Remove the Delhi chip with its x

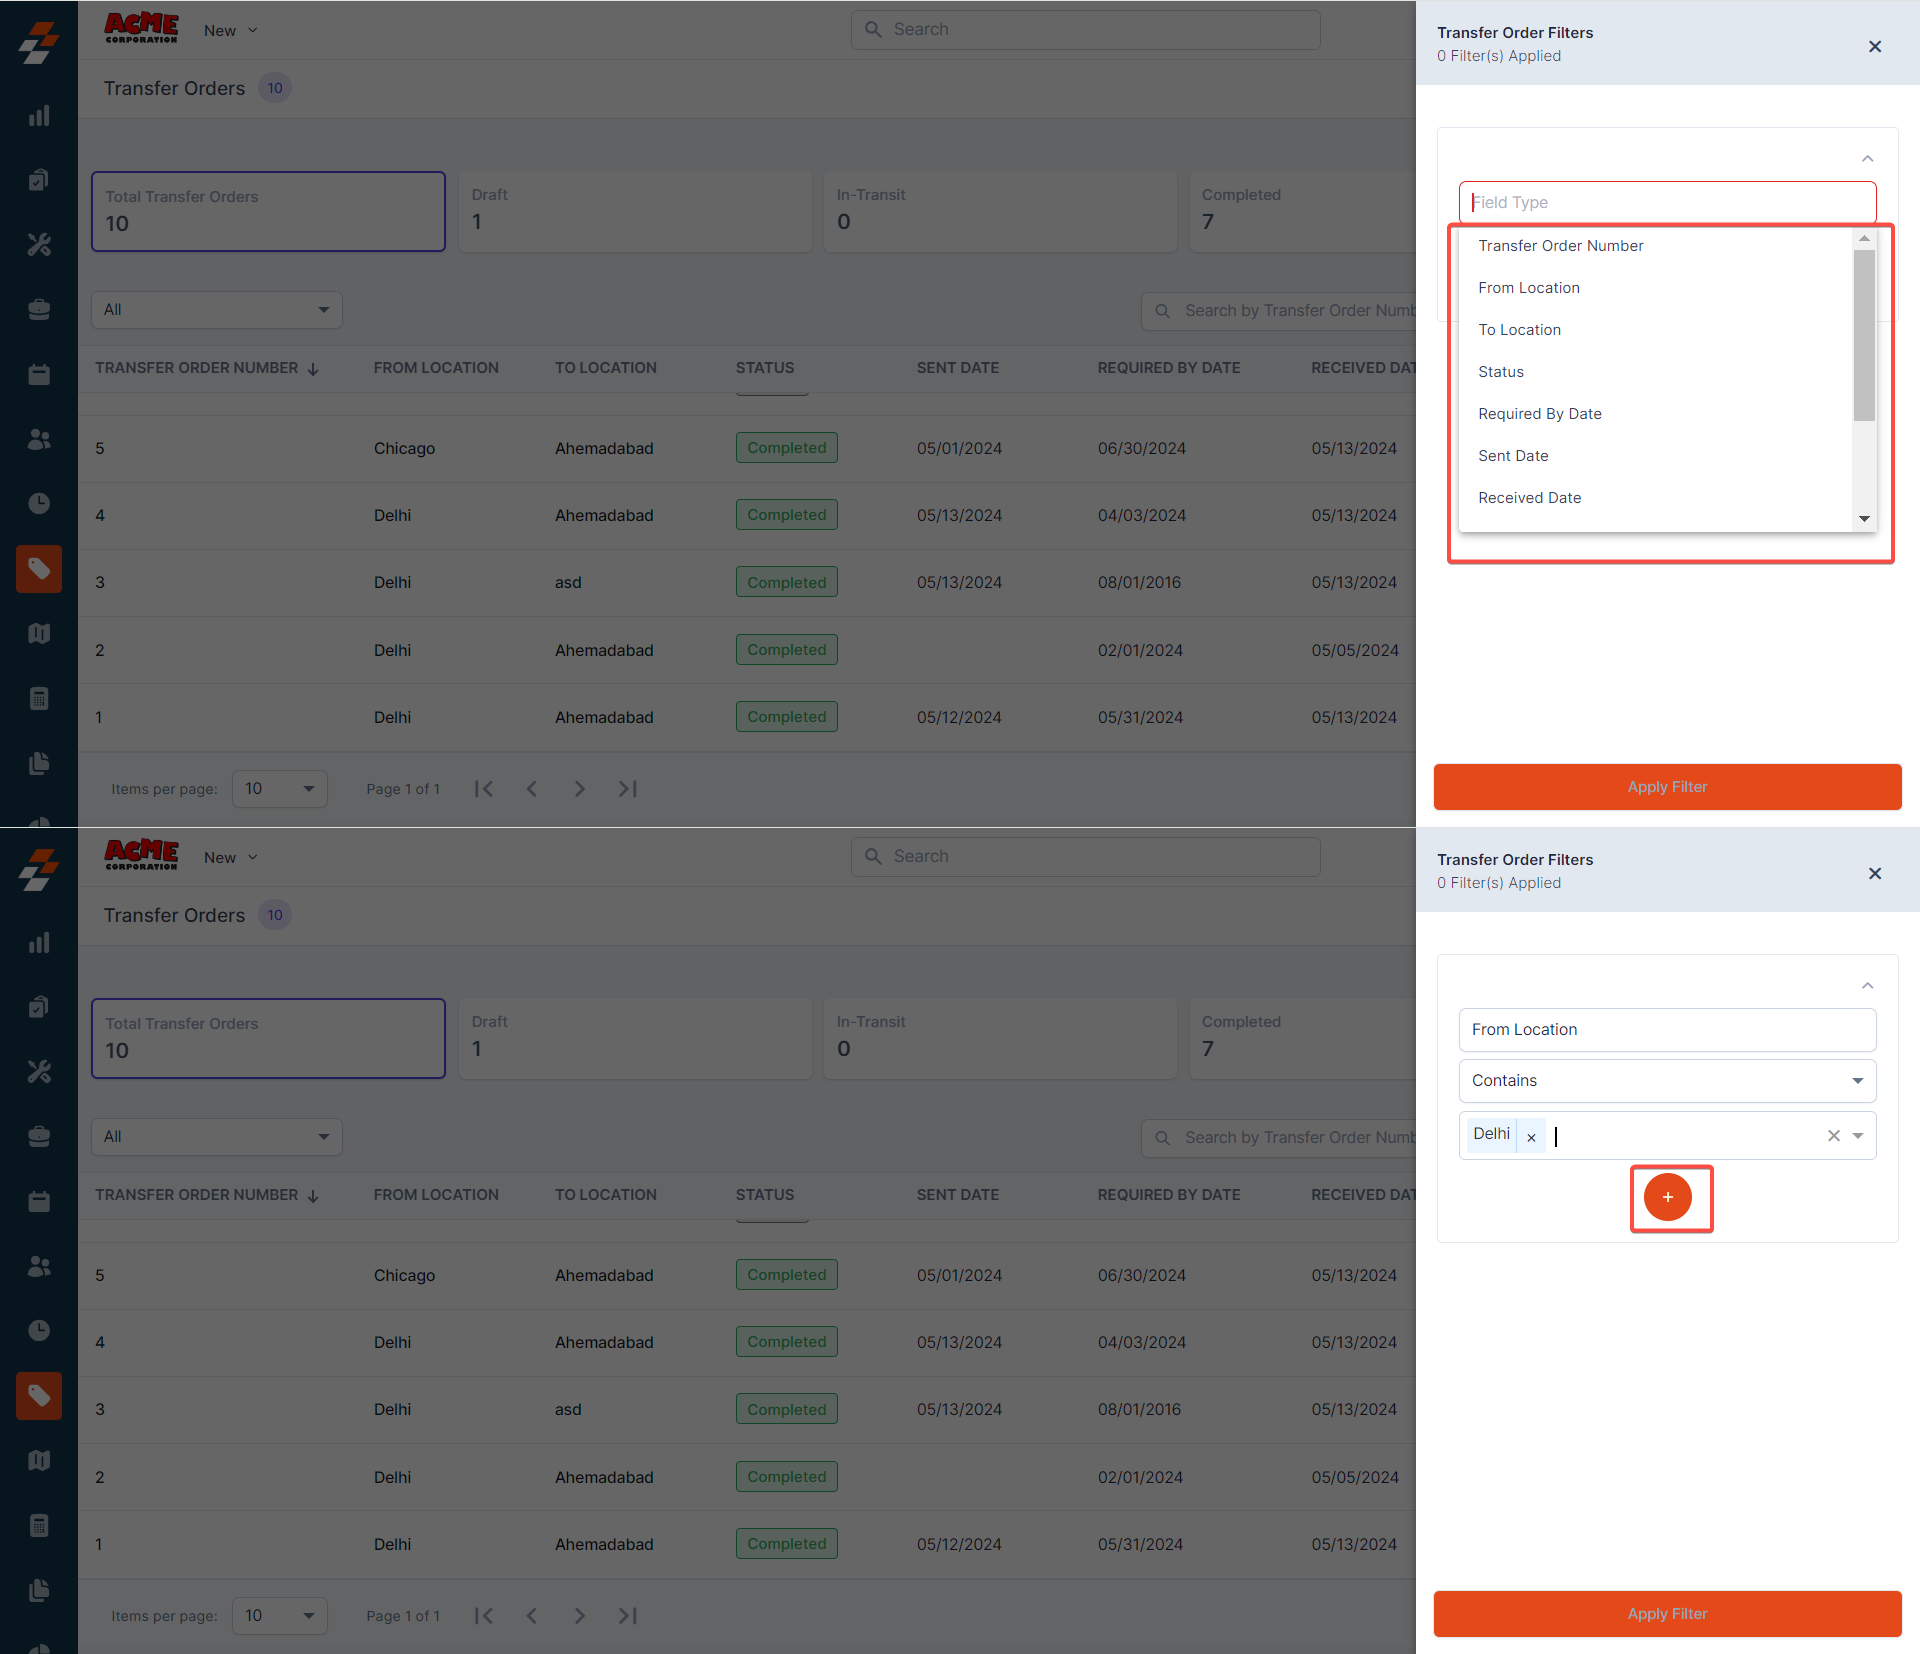[x=1531, y=1137]
